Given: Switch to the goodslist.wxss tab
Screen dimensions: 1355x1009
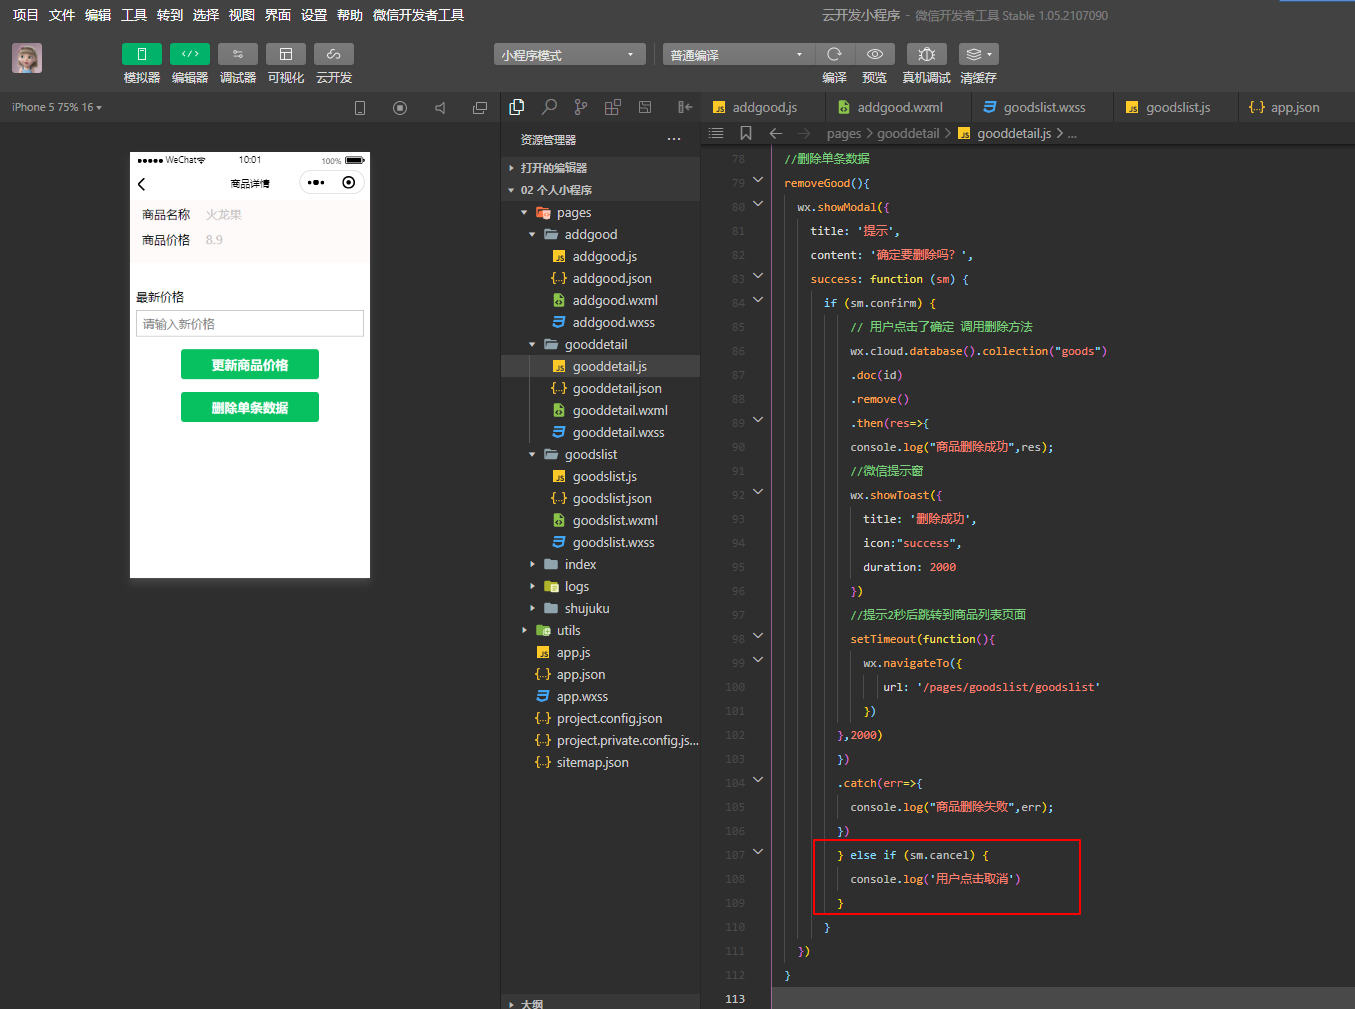Looking at the screenshot, I should pos(1043,107).
